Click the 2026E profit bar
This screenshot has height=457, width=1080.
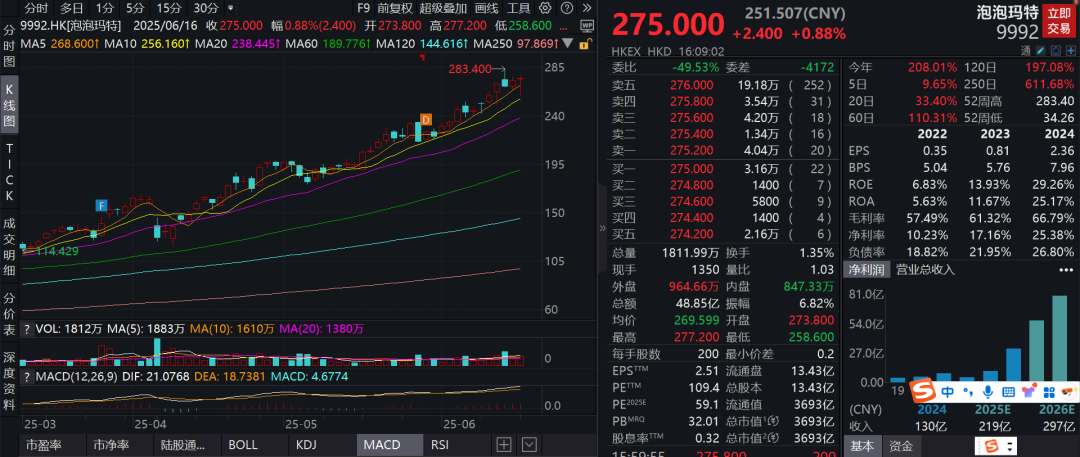[x=1059, y=338]
